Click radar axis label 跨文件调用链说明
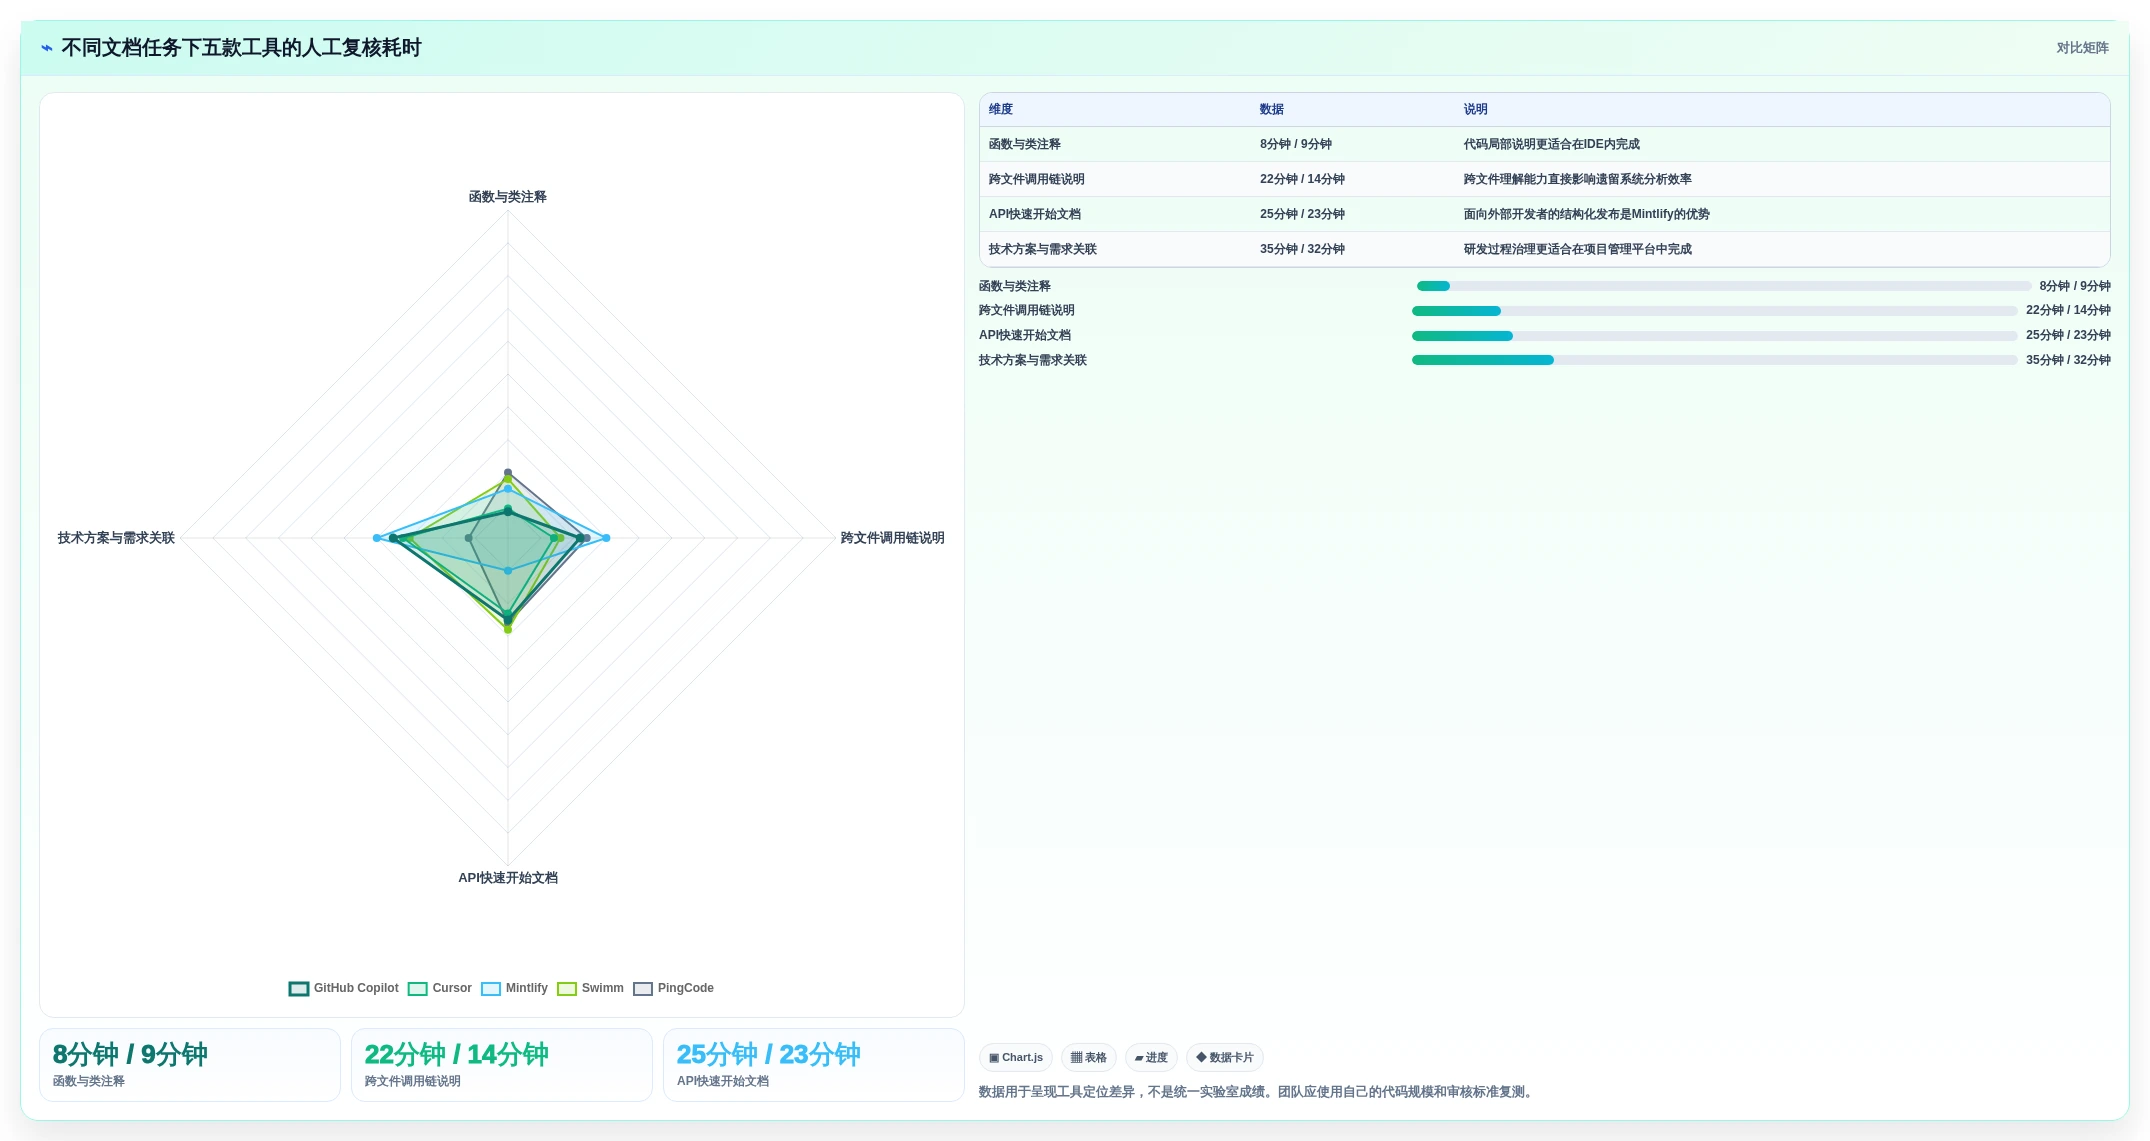This screenshot has width=2150, height=1141. tap(892, 538)
